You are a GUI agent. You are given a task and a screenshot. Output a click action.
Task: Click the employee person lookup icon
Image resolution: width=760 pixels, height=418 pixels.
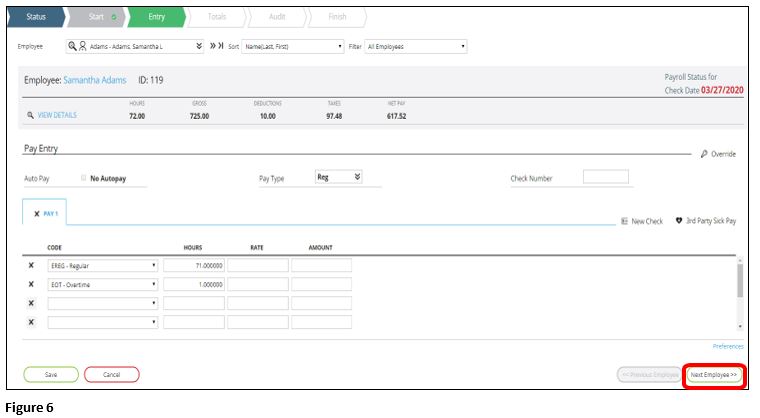[x=82, y=46]
